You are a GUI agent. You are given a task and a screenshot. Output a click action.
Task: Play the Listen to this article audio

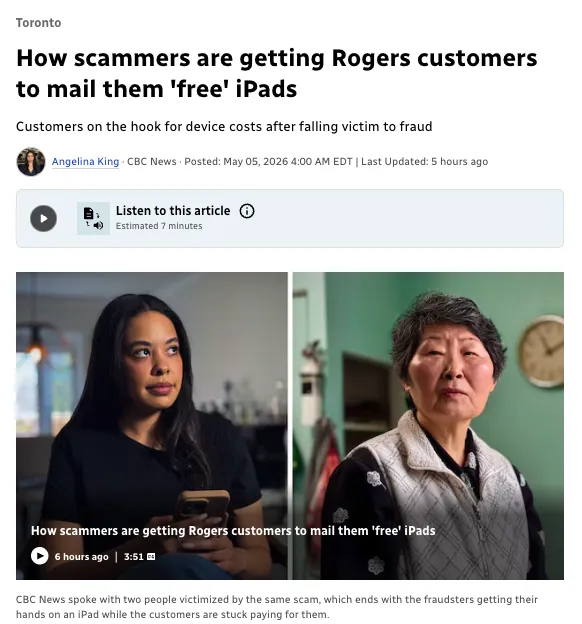(x=43, y=218)
